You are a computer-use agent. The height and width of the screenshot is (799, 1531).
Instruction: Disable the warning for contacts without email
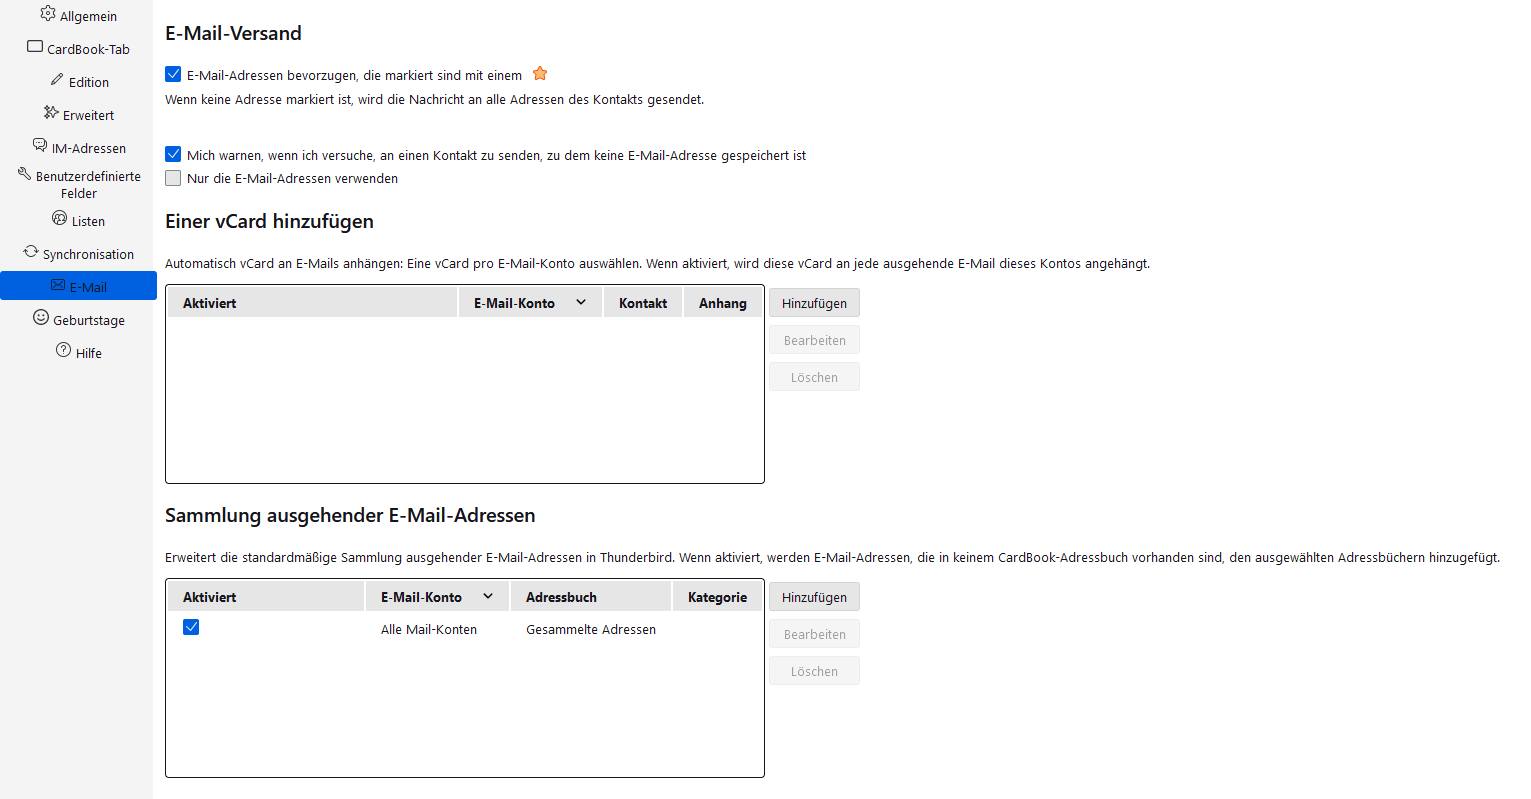[173, 154]
